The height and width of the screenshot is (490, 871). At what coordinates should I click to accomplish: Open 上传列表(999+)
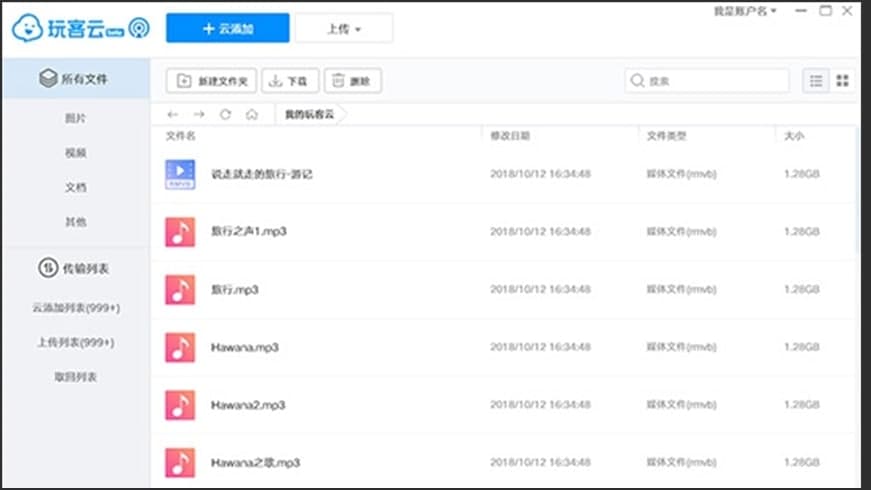tap(76, 342)
